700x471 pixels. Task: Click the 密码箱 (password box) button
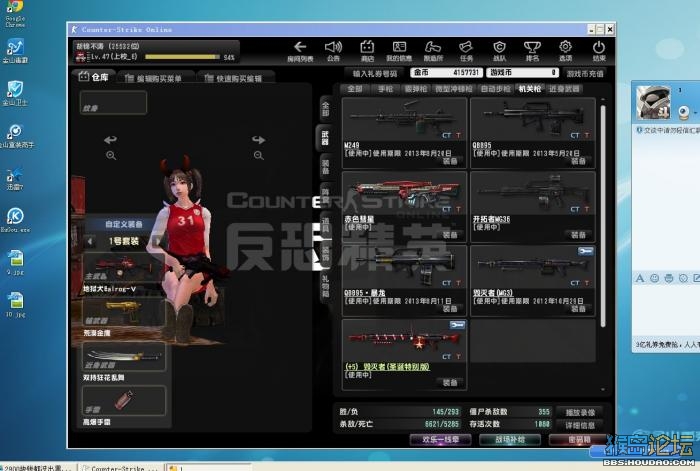coord(579,440)
